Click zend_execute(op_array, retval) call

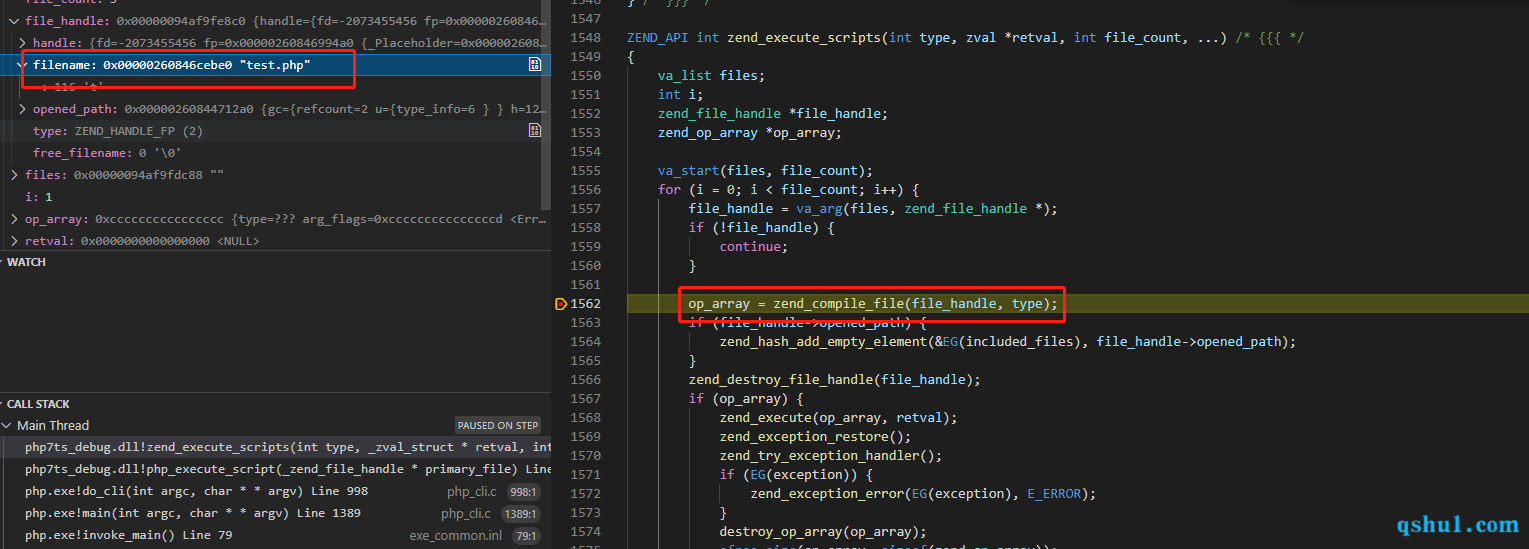tap(838, 418)
